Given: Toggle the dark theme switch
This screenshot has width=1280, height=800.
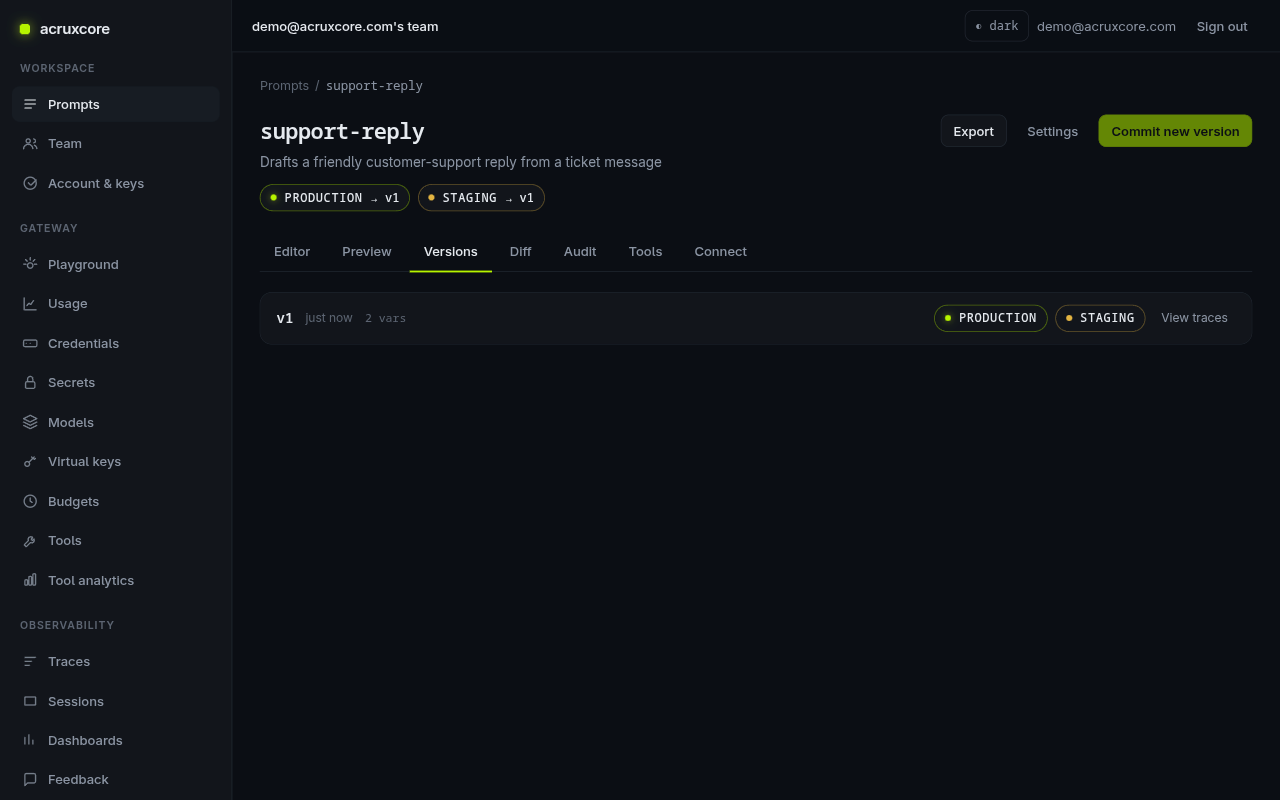Looking at the screenshot, I should point(996,26).
